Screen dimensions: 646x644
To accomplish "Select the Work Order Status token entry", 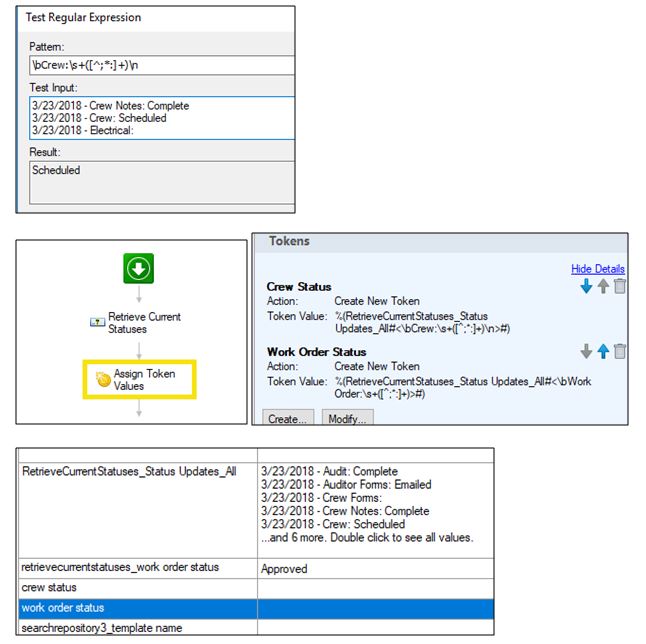I will pyautogui.click(x=316, y=351).
